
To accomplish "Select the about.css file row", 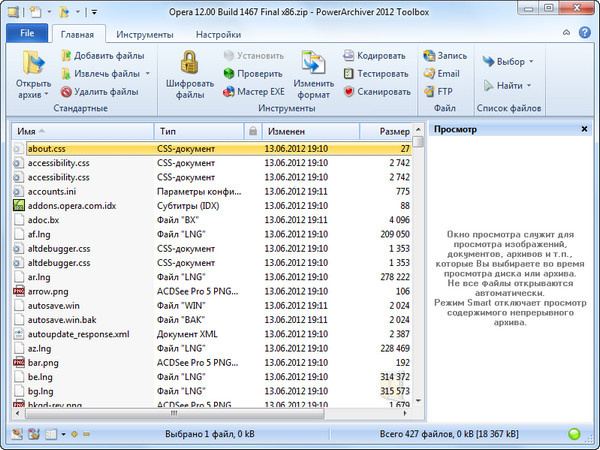I will 212,148.
